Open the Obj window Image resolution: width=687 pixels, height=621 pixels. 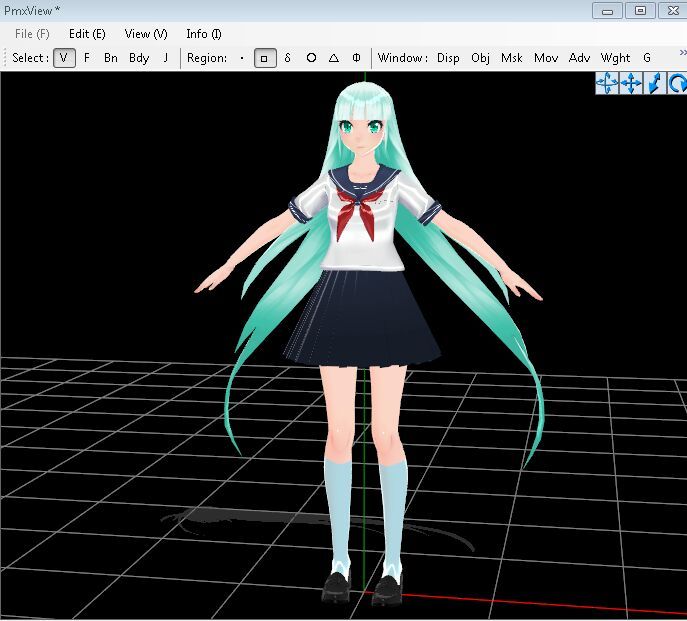[x=480, y=58]
